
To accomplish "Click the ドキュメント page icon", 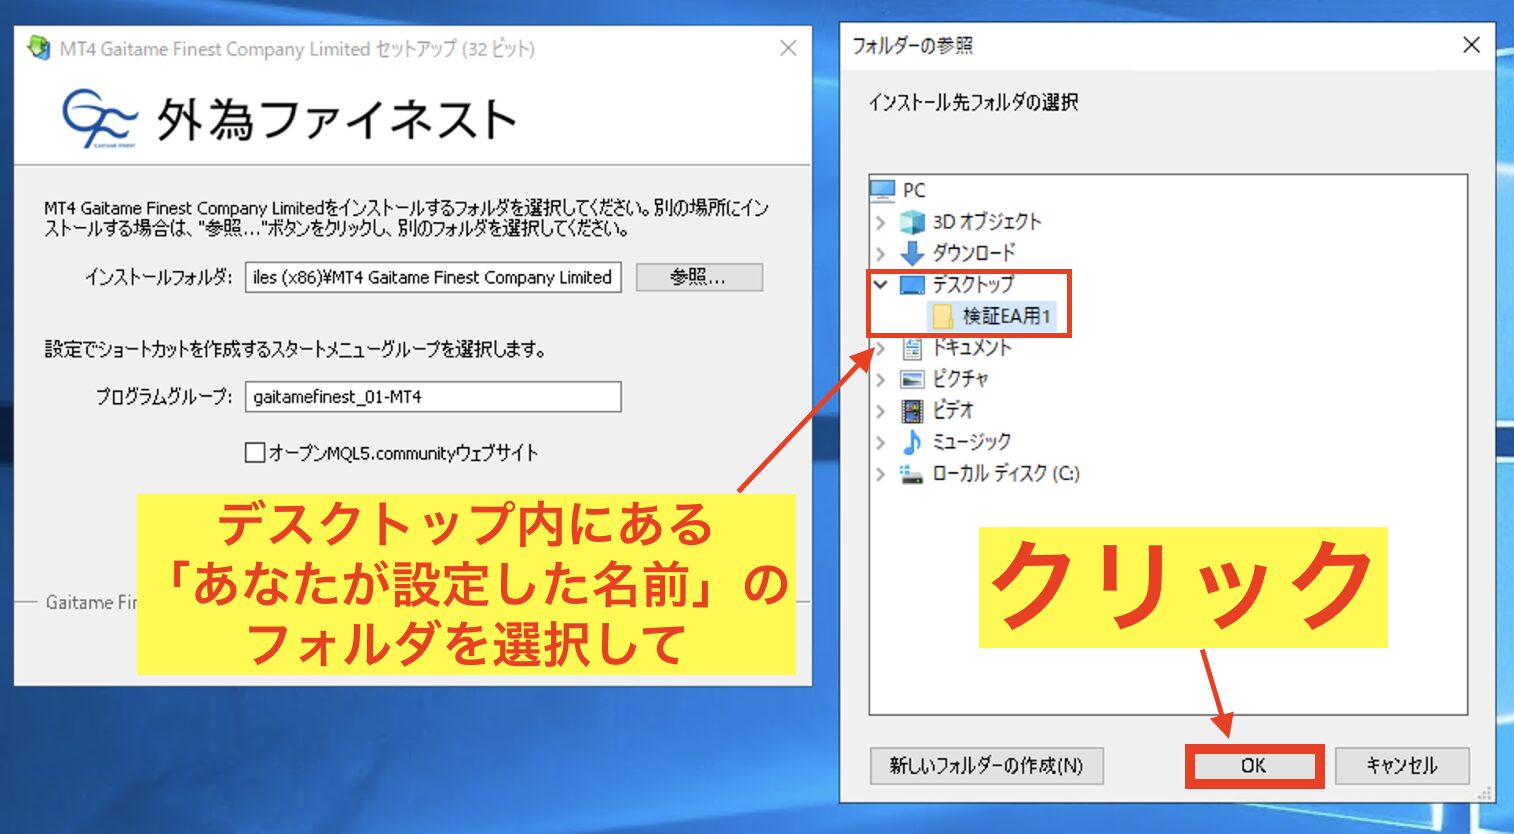I will click(x=912, y=347).
